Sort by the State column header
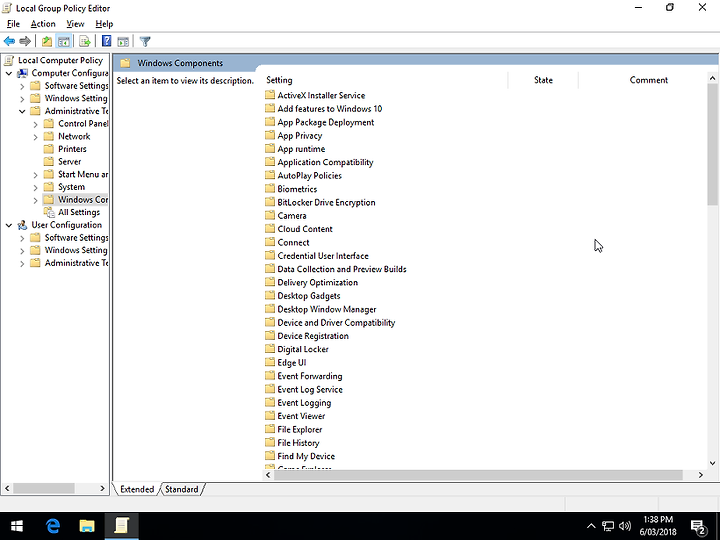This screenshot has width=720, height=540. tap(543, 80)
